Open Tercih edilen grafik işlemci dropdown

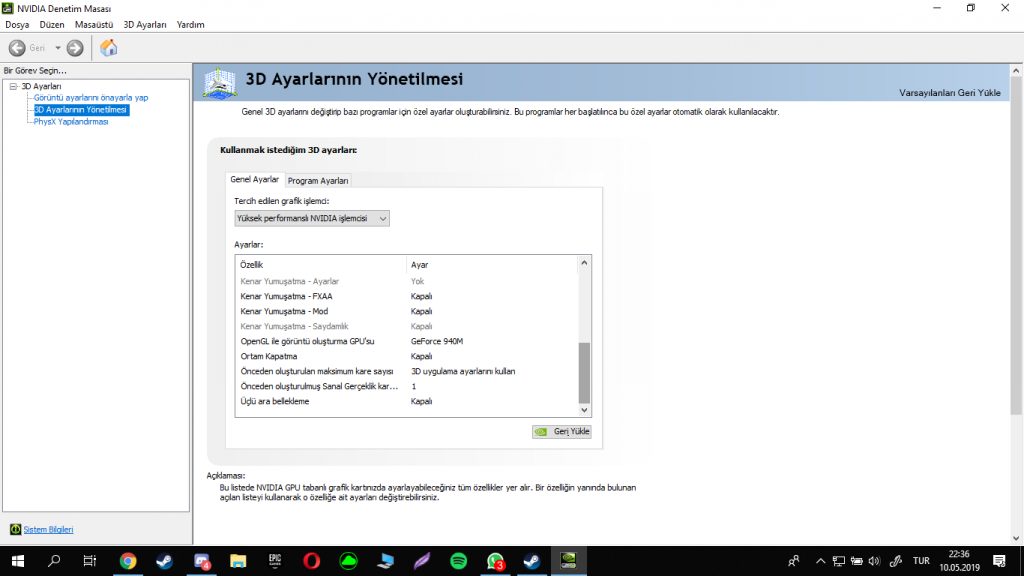pyautogui.click(x=312, y=219)
